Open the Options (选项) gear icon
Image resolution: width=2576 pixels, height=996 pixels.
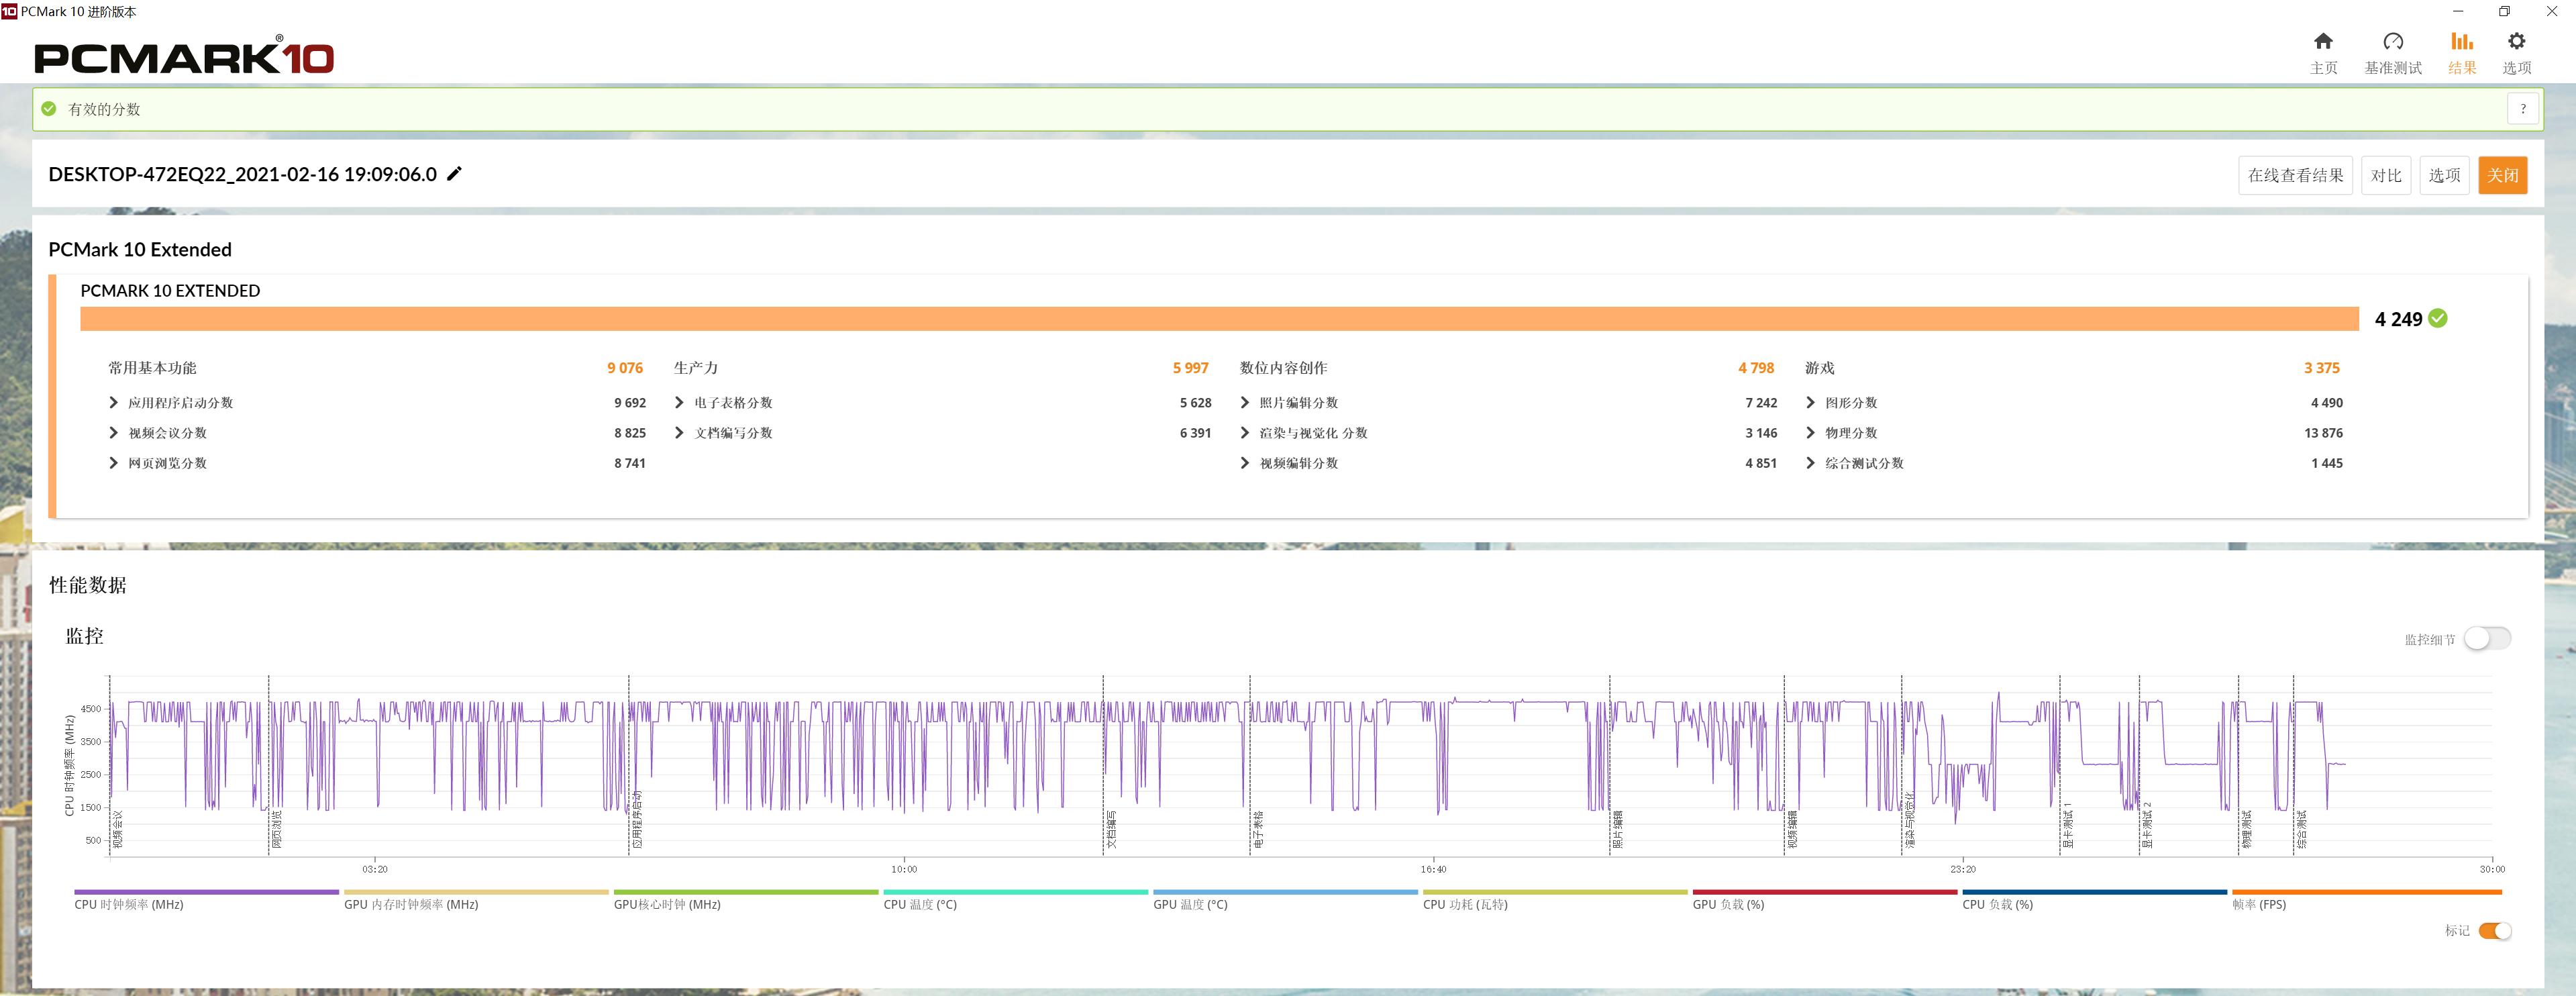pyautogui.click(x=2516, y=42)
